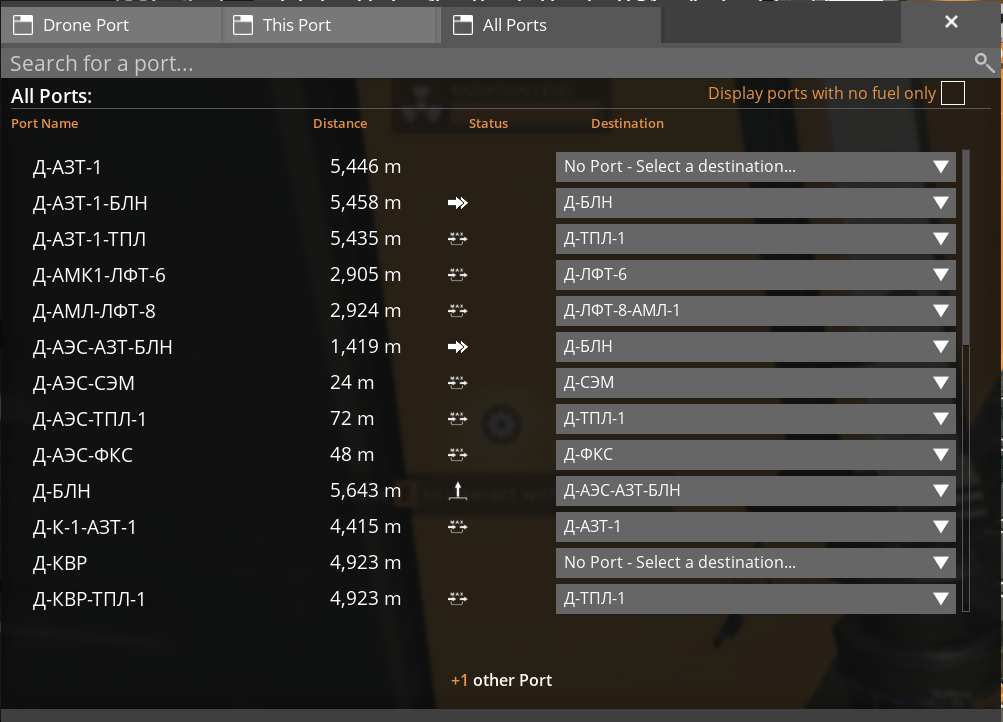Click distance value 4,415 m

[365, 526]
